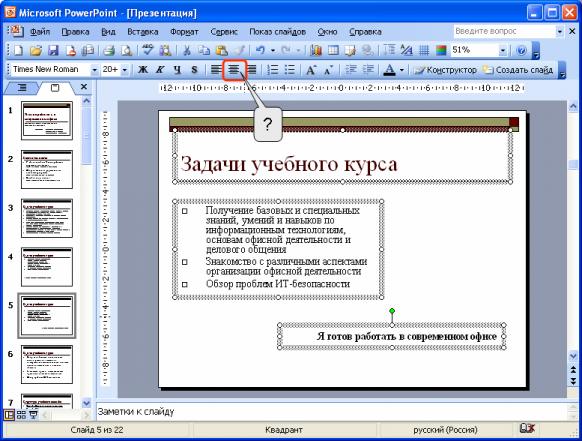Undo the last action
The height and width of the screenshot is (441, 582).
[260, 50]
